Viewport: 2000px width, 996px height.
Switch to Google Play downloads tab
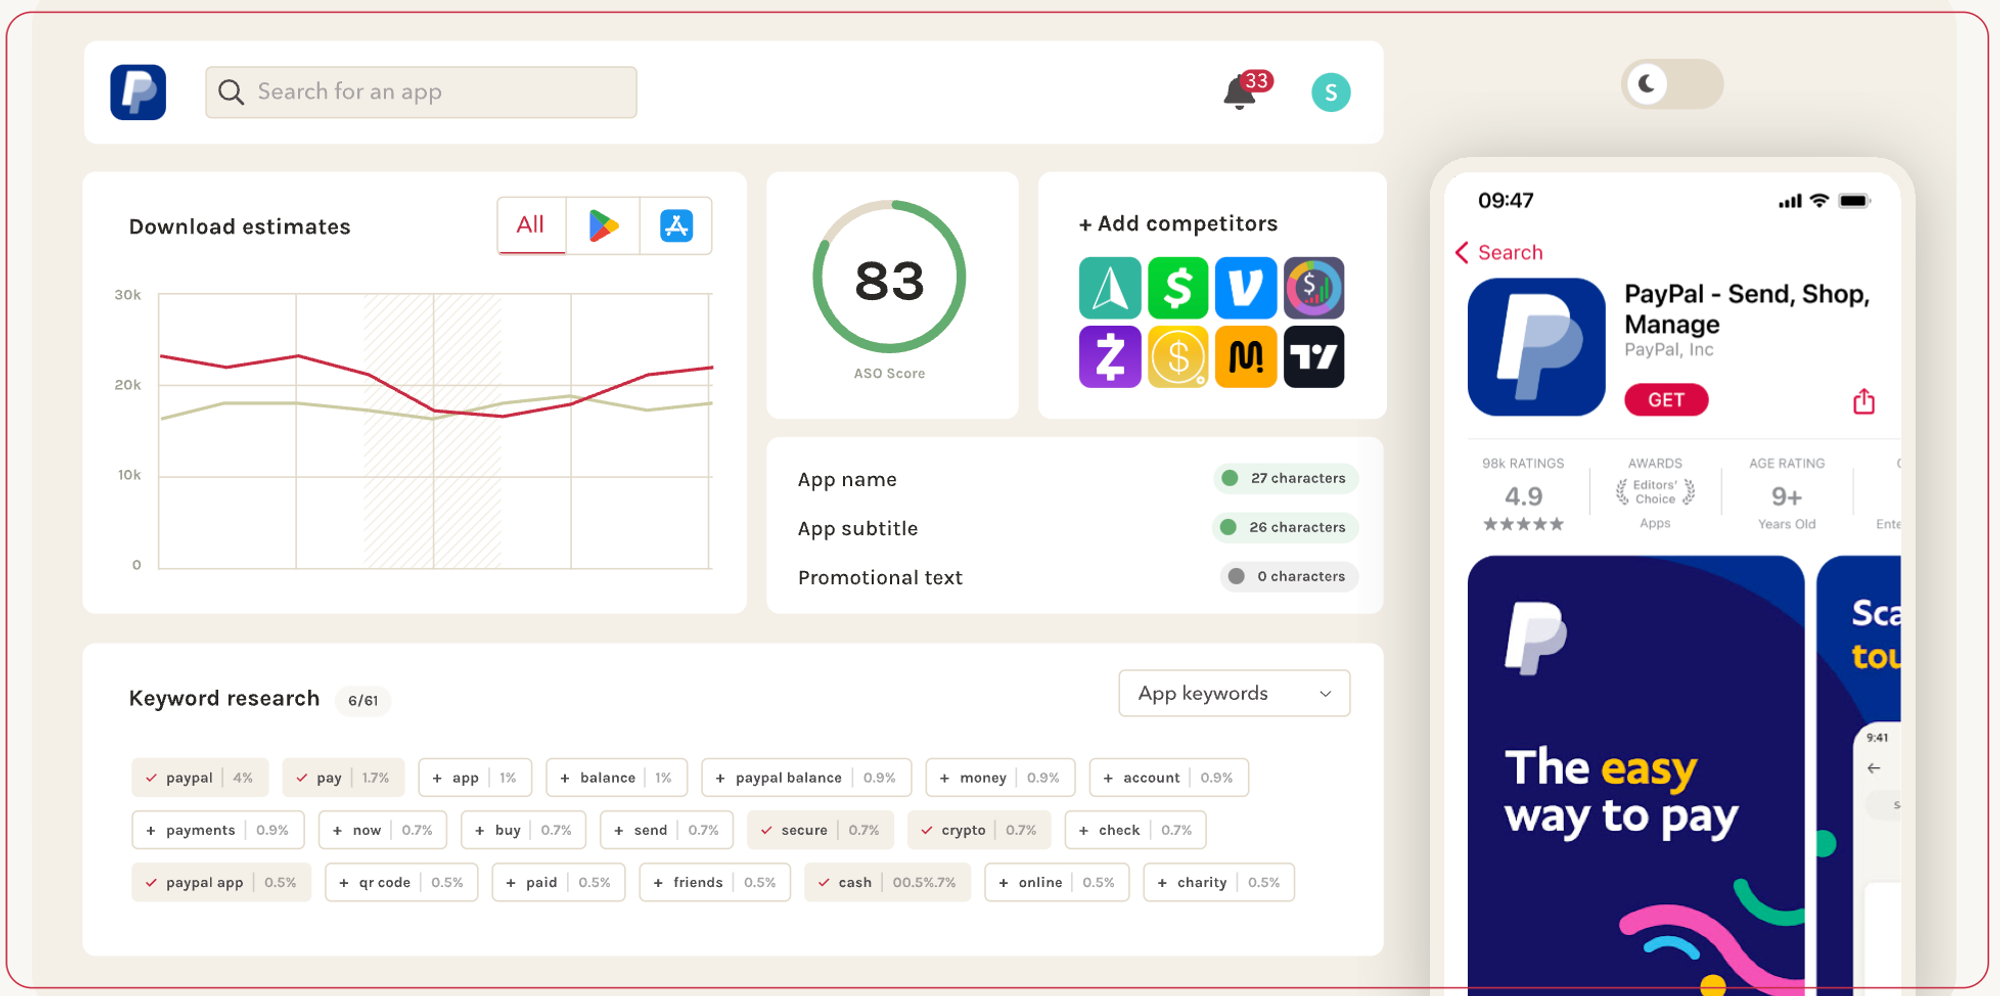click(x=603, y=225)
